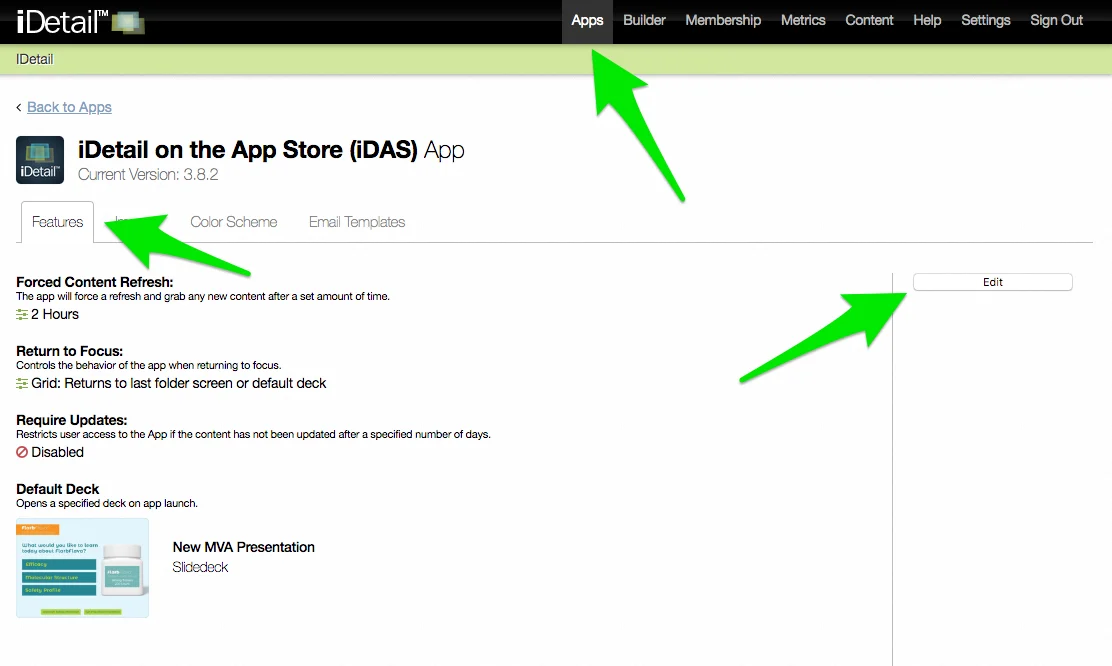Click the Disabled status text
The height and width of the screenshot is (666, 1112).
[x=57, y=452]
